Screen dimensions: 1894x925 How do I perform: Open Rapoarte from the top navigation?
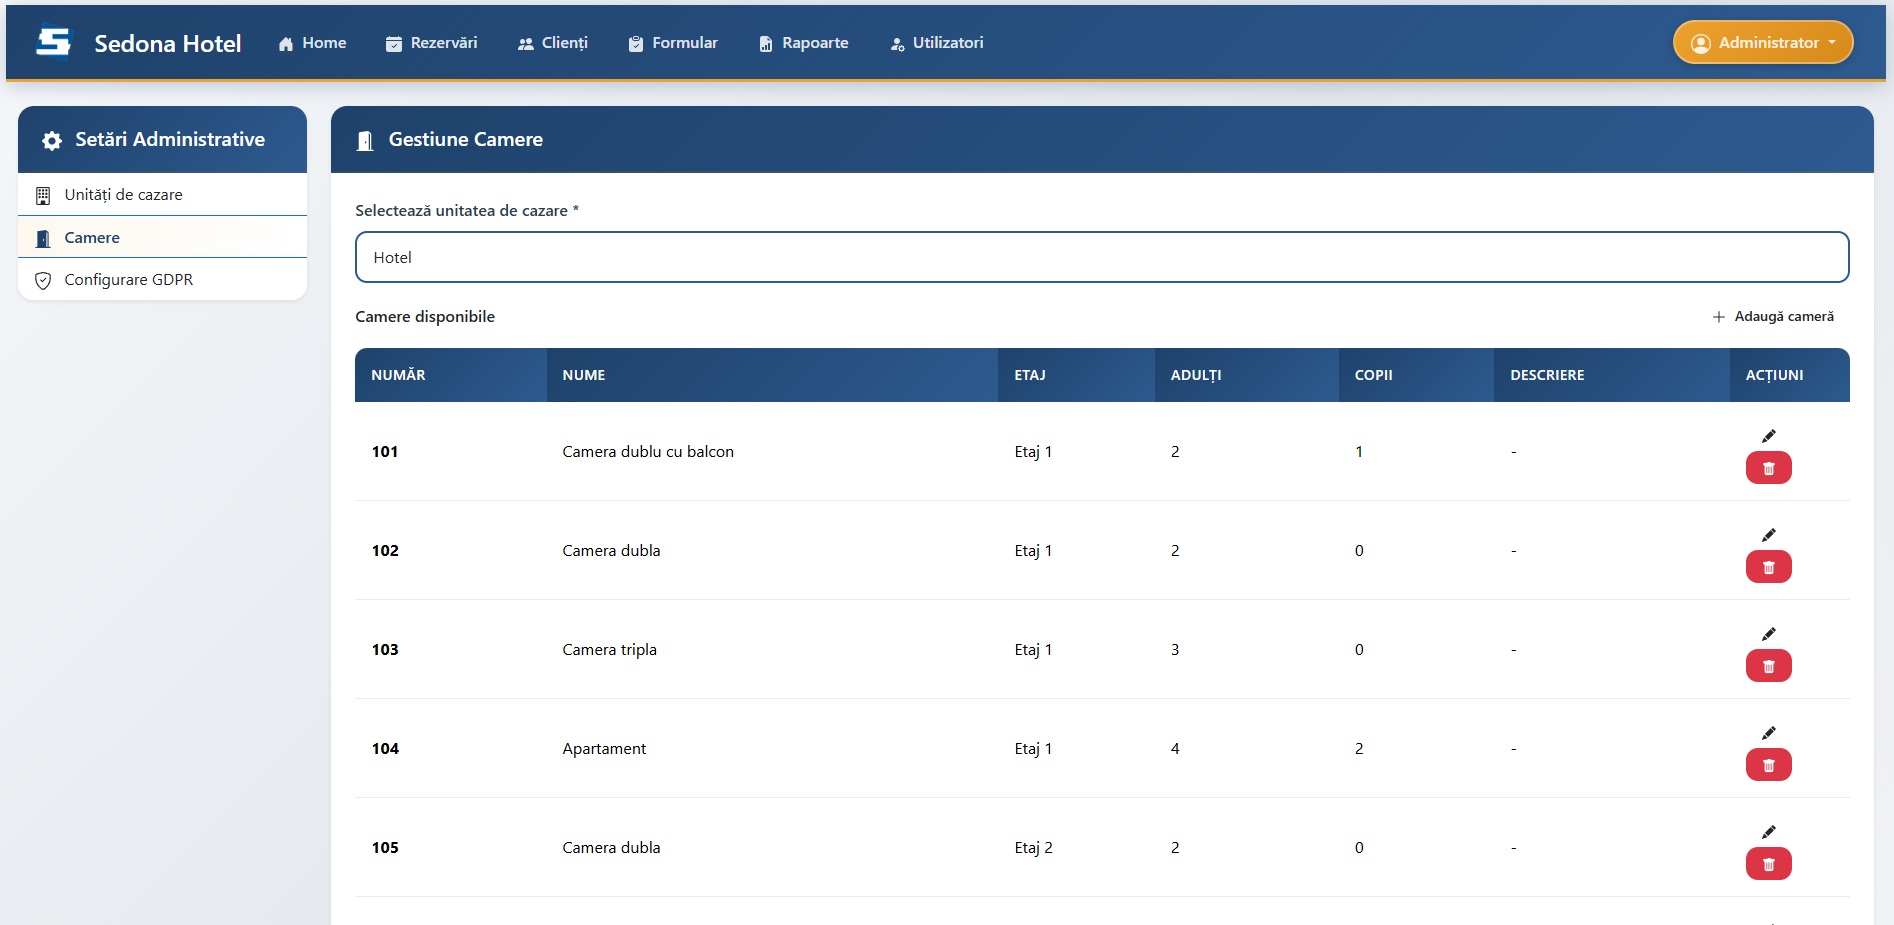tap(804, 43)
